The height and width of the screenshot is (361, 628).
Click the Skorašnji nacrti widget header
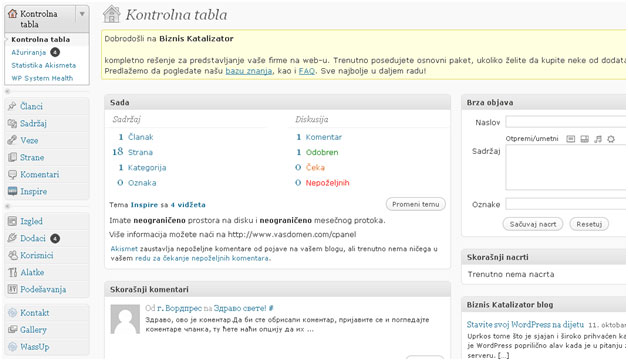[544, 257]
